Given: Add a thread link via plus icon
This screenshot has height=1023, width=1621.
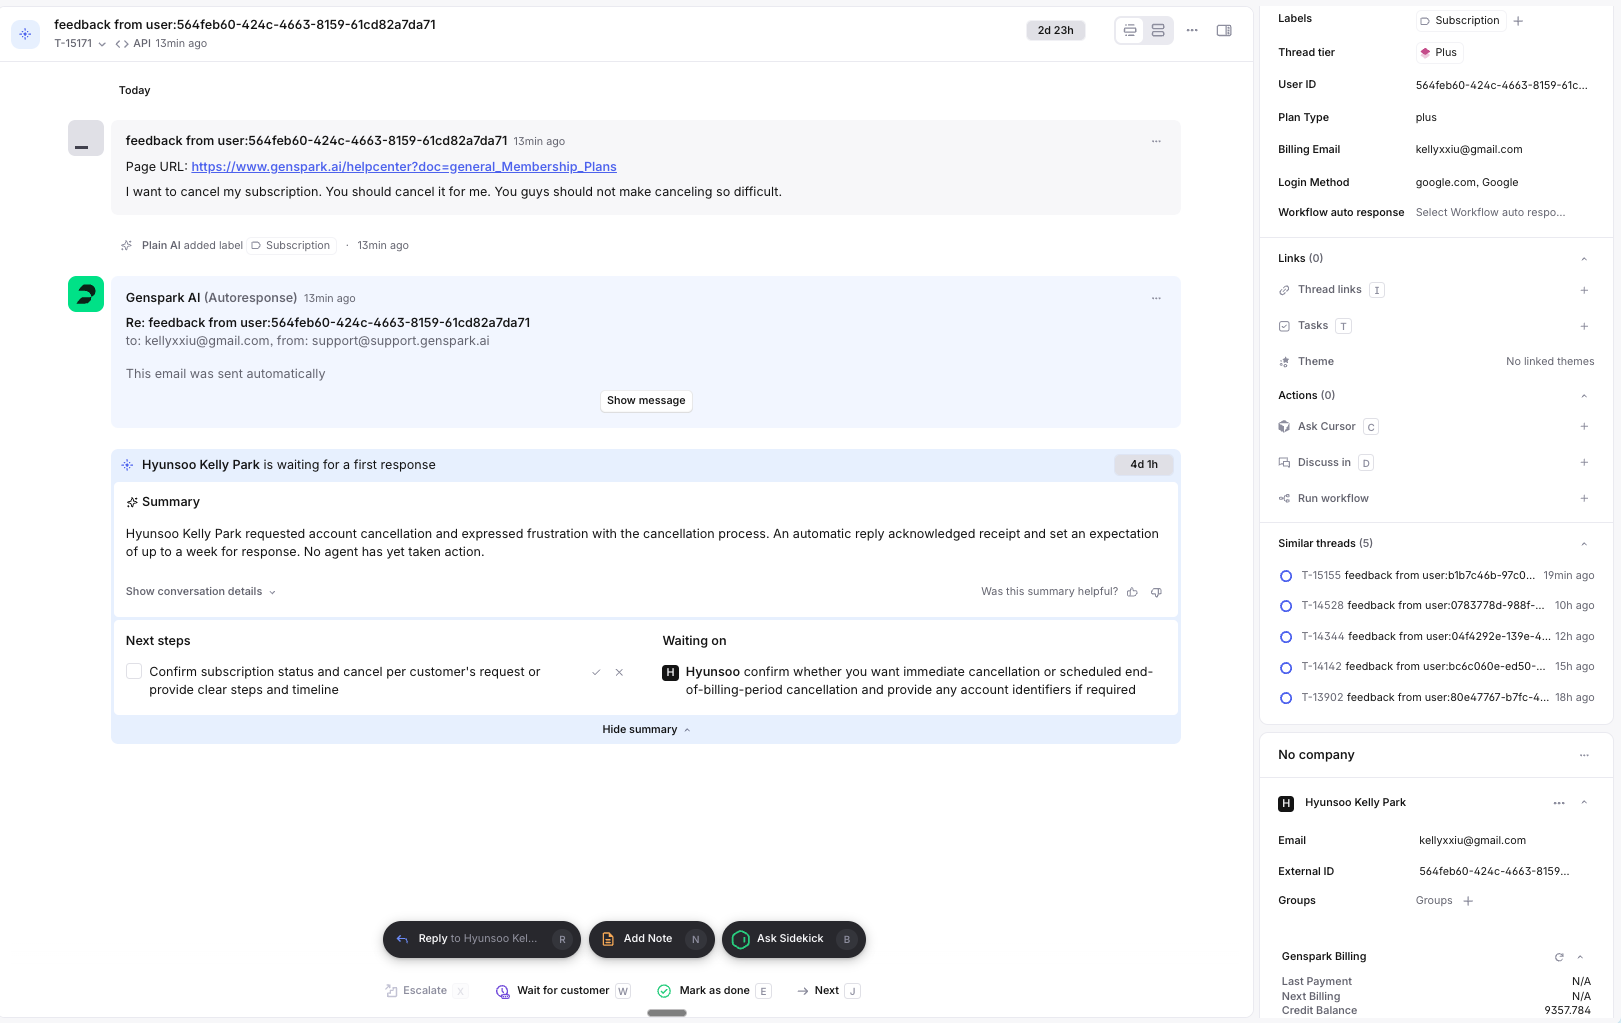Looking at the screenshot, I should click(x=1584, y=290).
